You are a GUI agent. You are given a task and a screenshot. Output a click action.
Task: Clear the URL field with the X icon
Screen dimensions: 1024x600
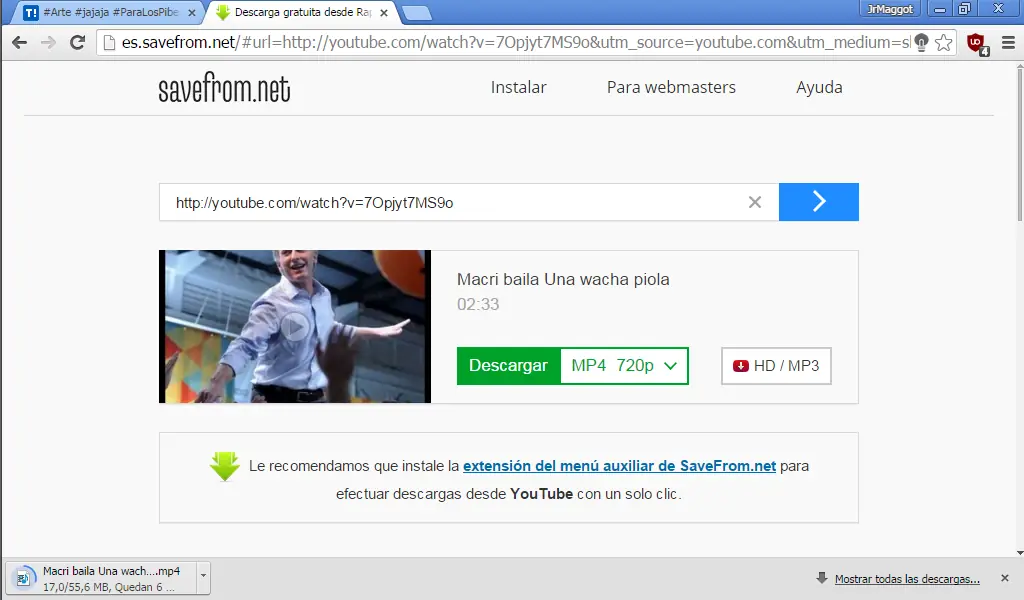tap(754, 202)
